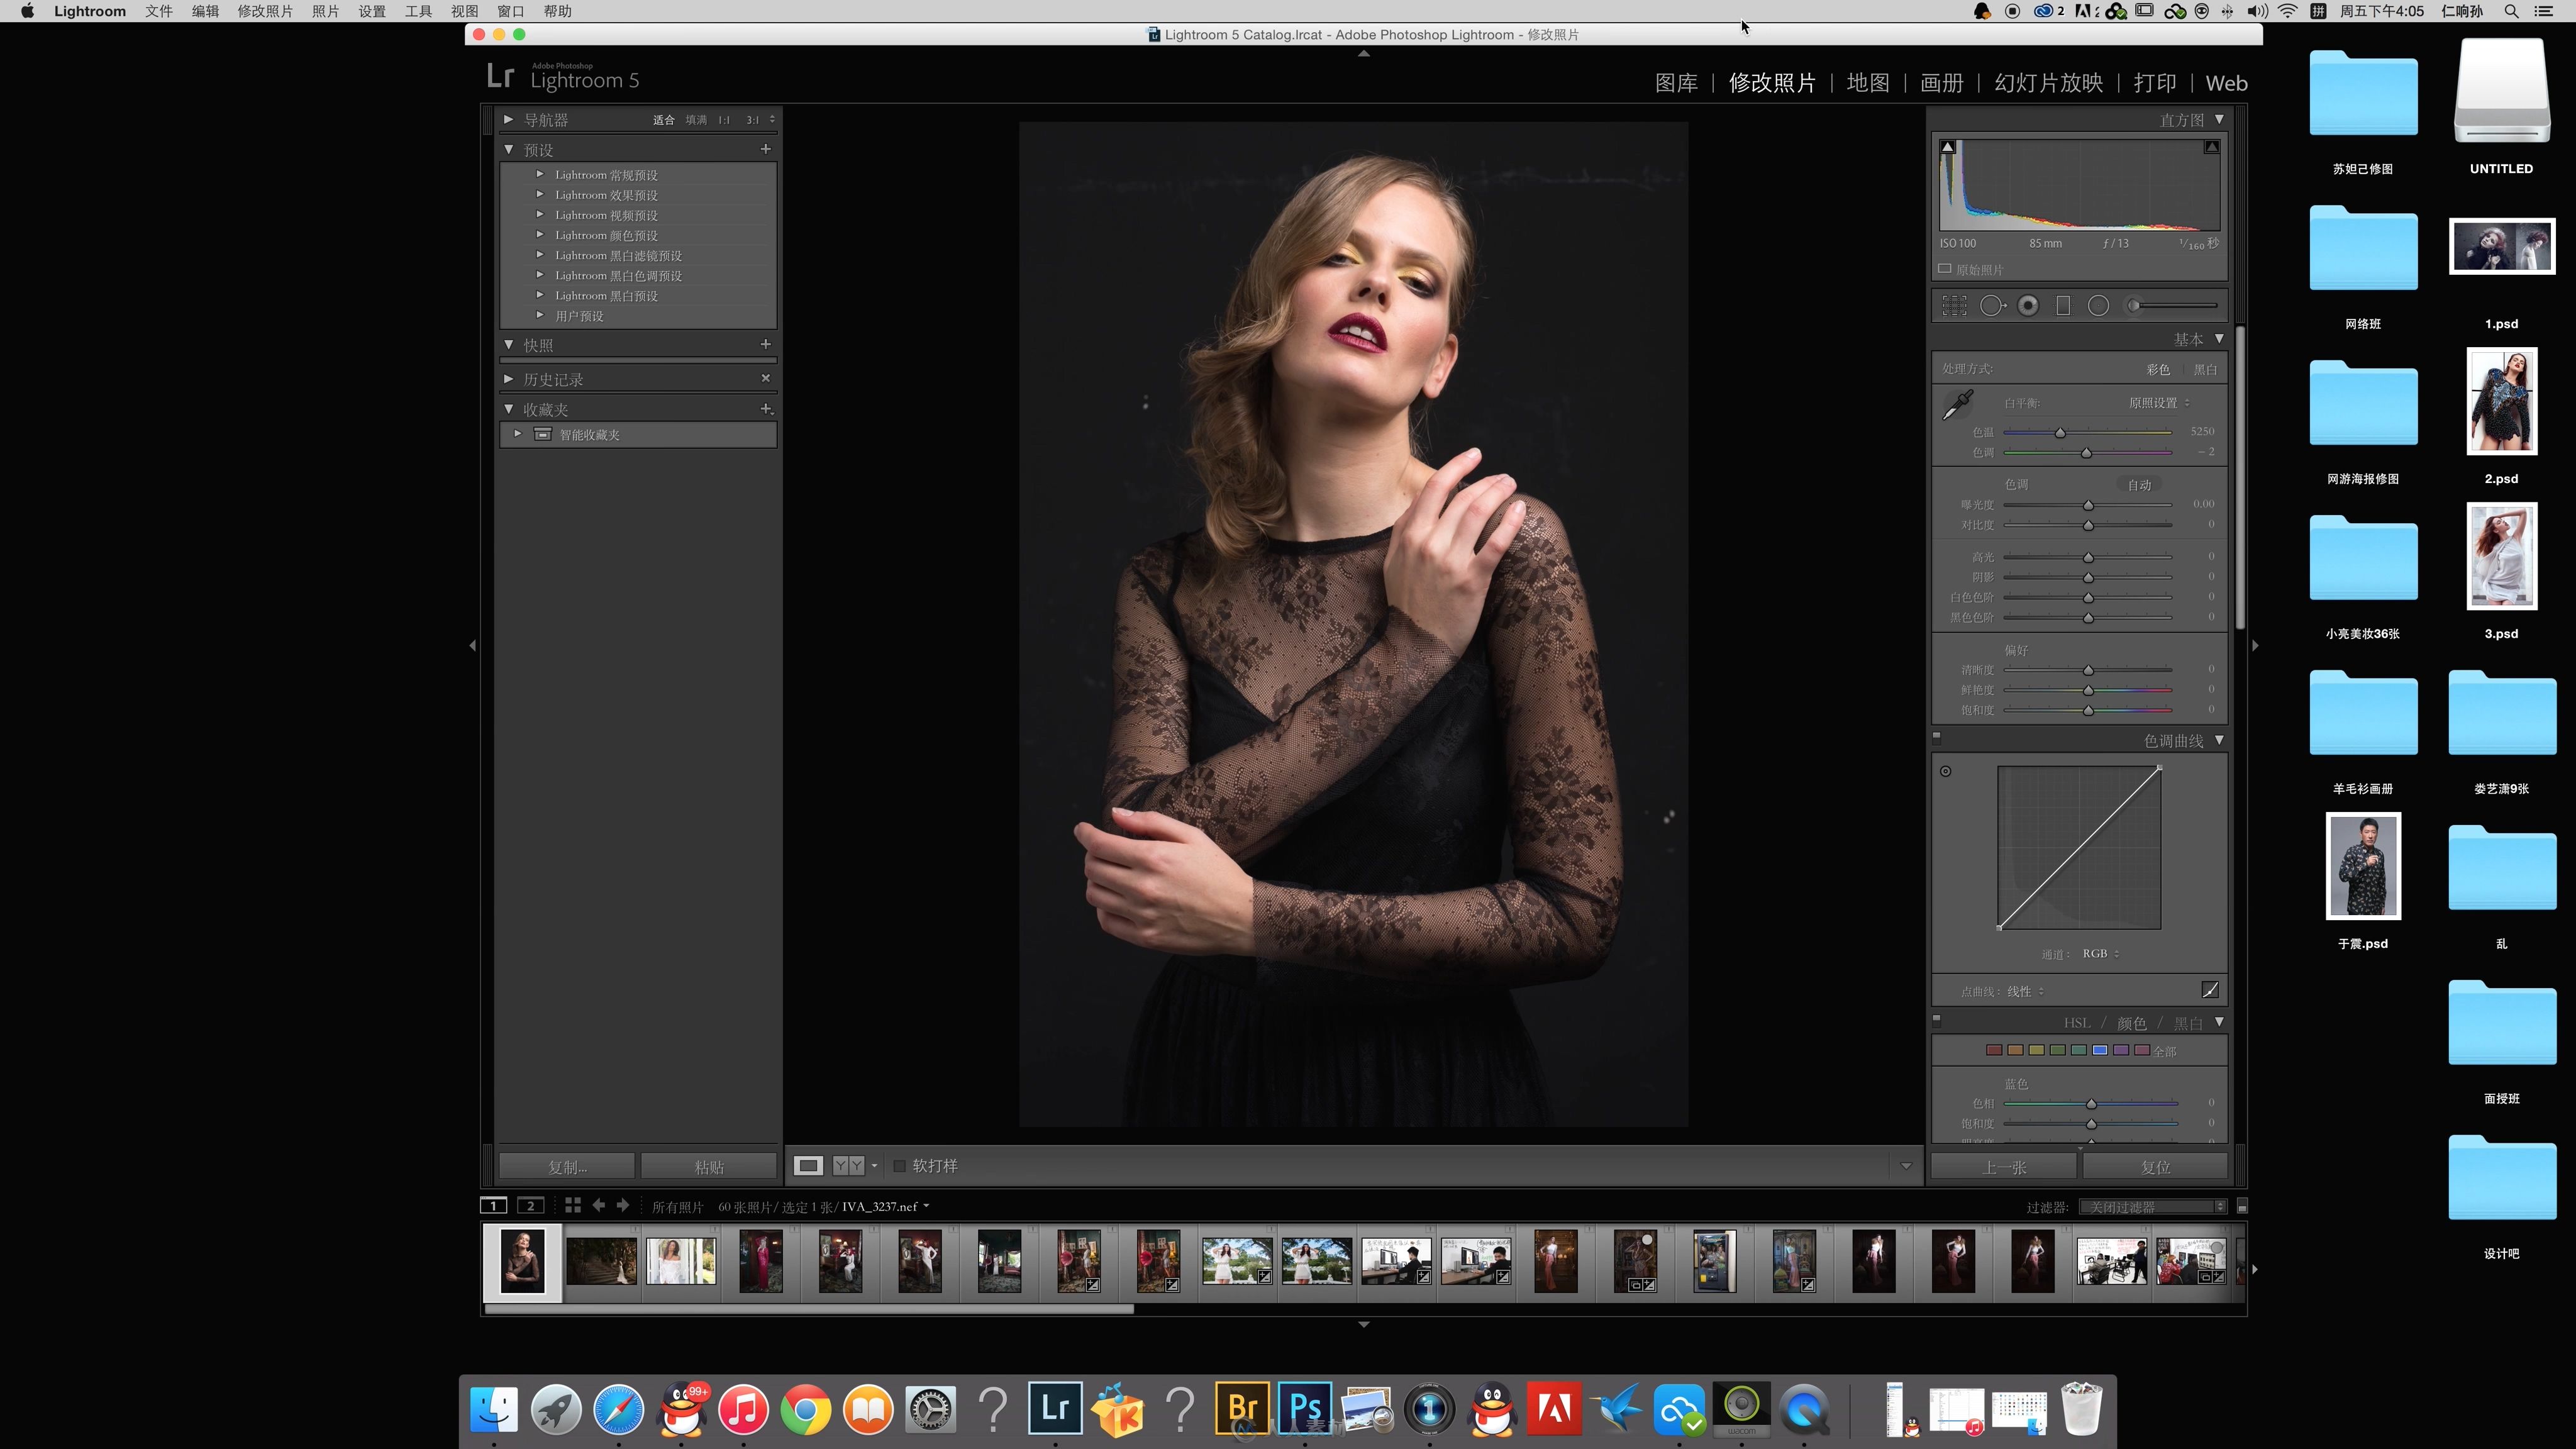Toggle highlight clipping indicator in histogram
The image size is (2576, 1449).
tap(2212, 147)
